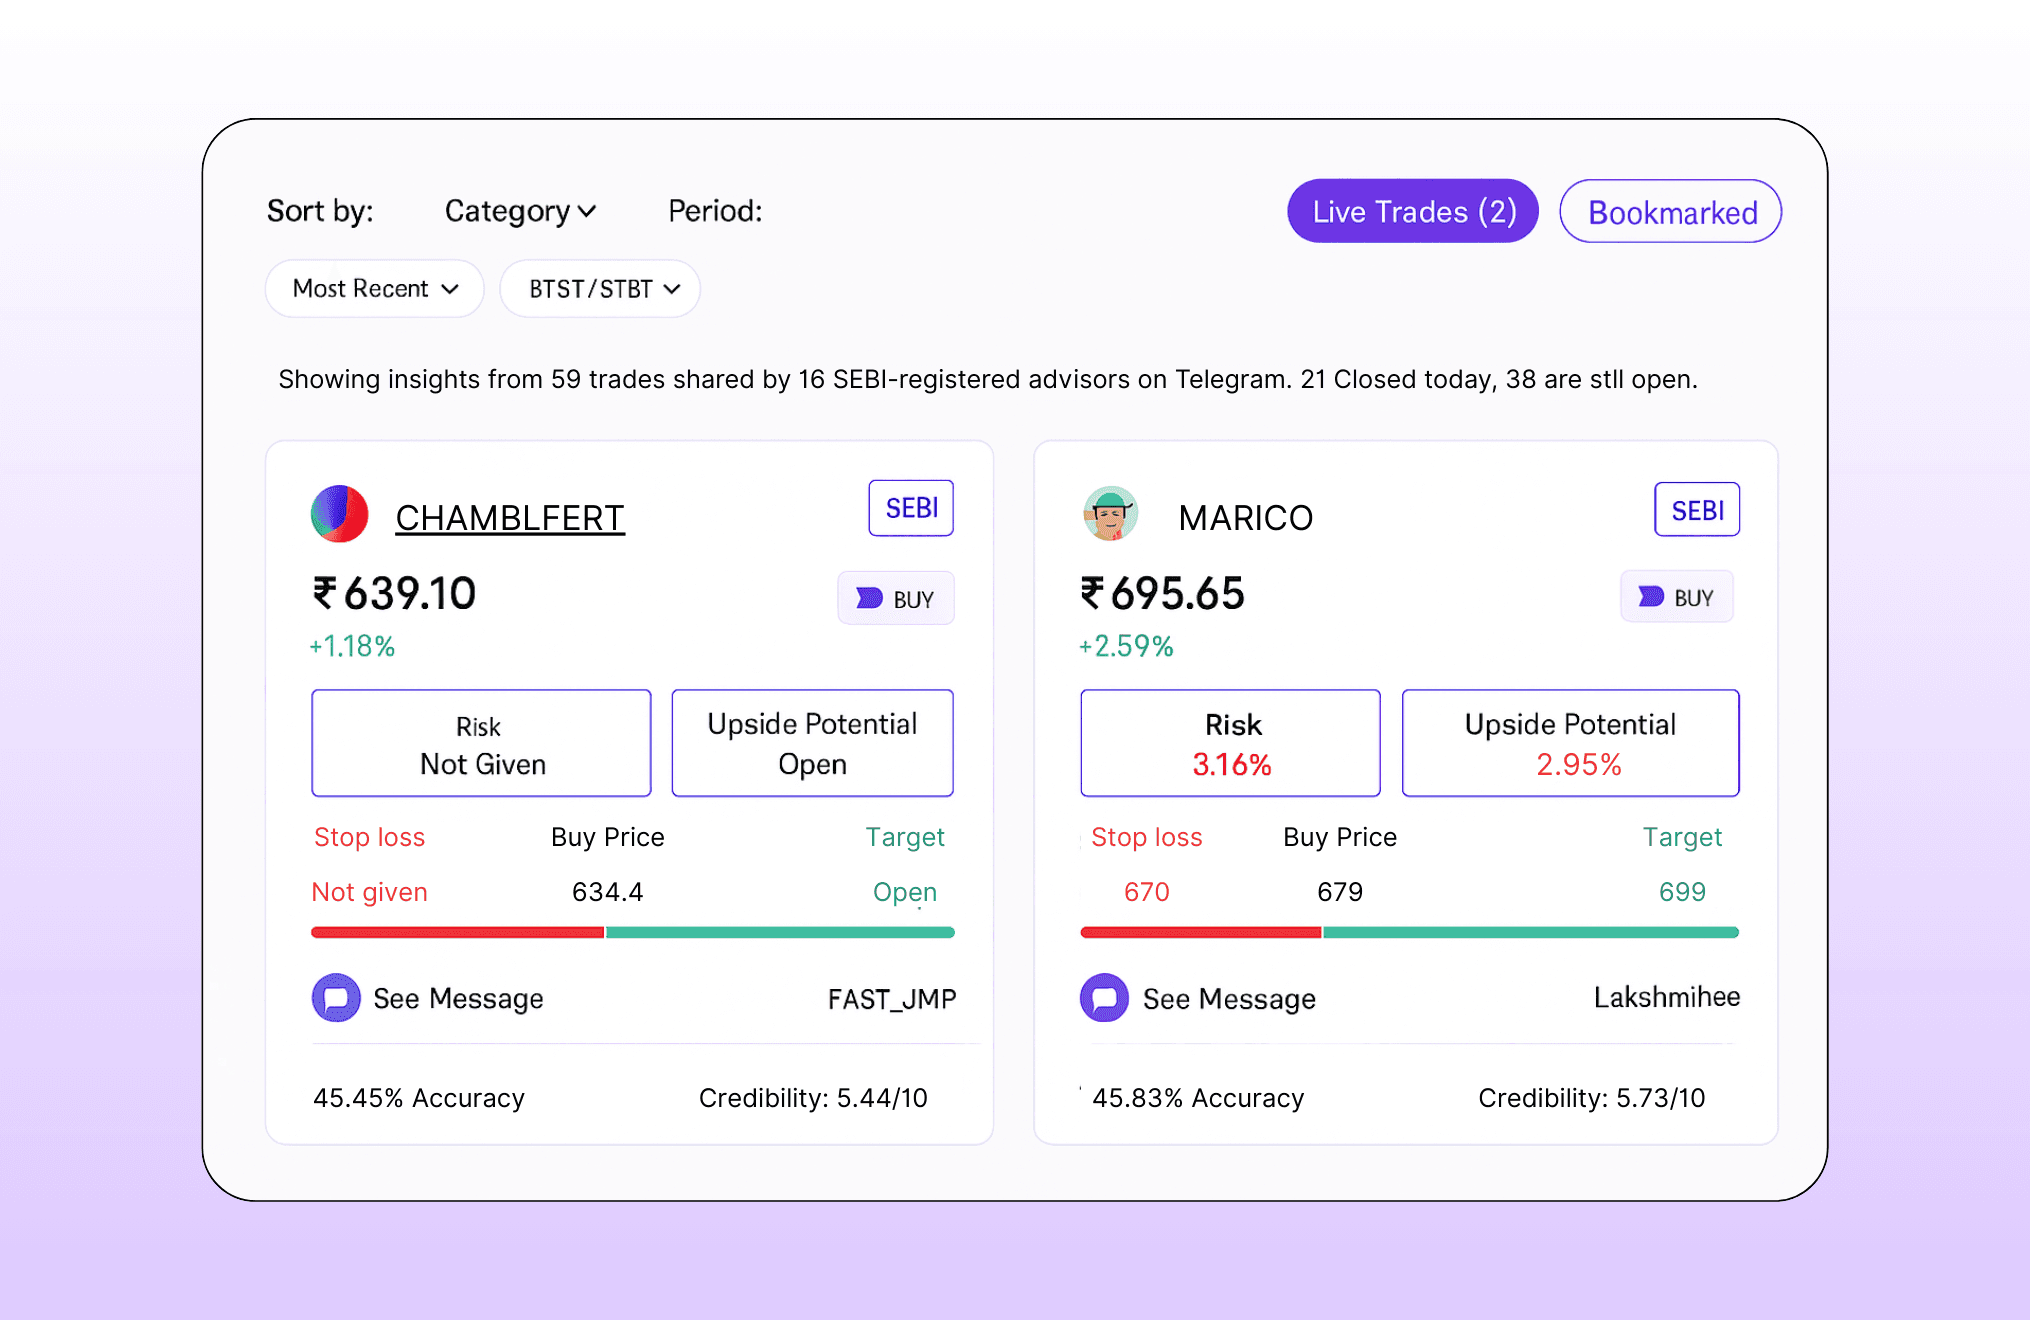Screen dimensions: 2030x1320
Task: Click the BUY tag on MARICO card
Action: pos(1677,597)
